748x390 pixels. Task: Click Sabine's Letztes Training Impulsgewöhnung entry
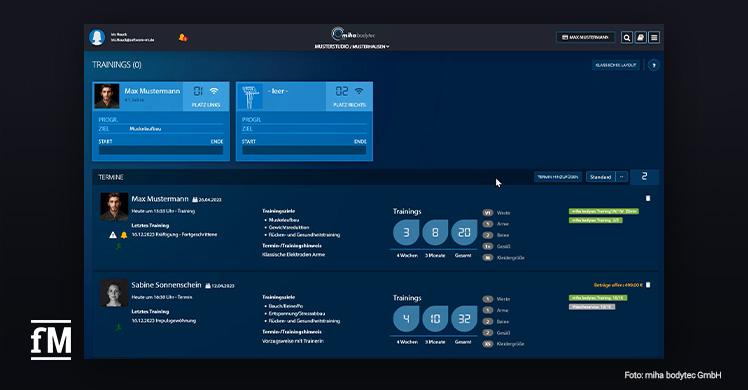164,321
